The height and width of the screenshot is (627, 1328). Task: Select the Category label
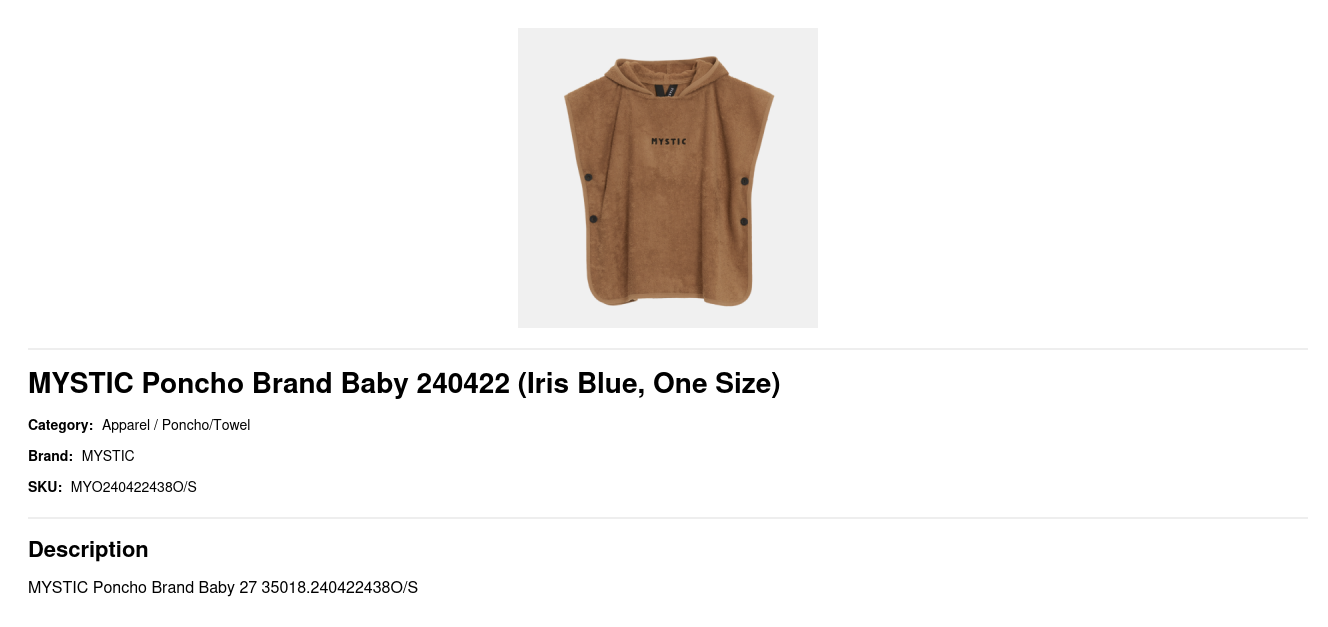[x=60, y=425]
